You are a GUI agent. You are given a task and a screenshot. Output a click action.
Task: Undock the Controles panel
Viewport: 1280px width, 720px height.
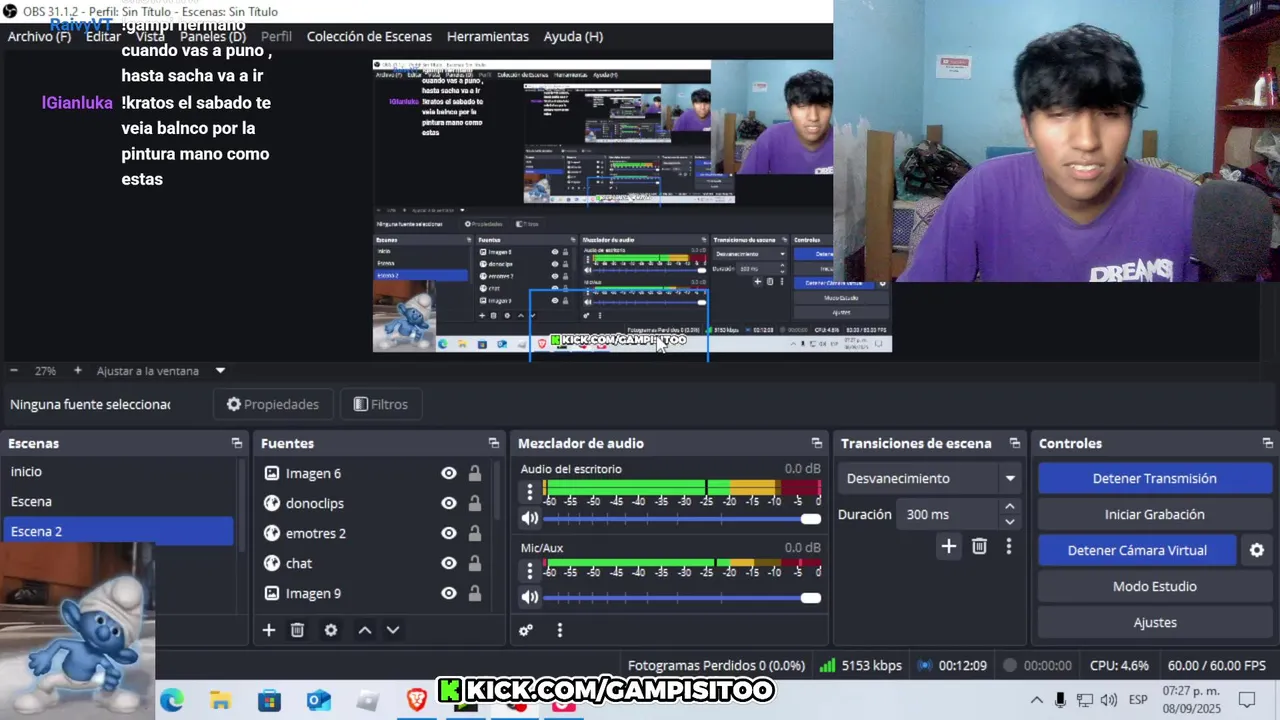pos(1268,443)
